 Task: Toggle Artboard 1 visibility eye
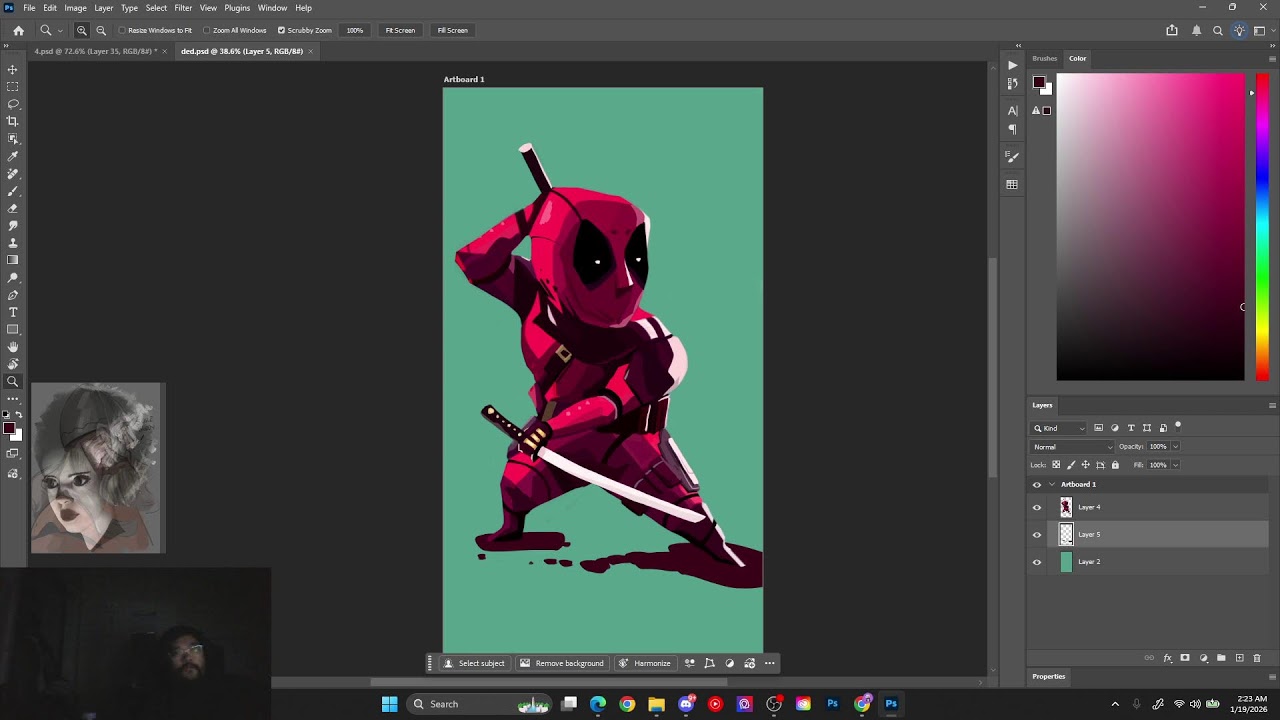(1036, 484)
